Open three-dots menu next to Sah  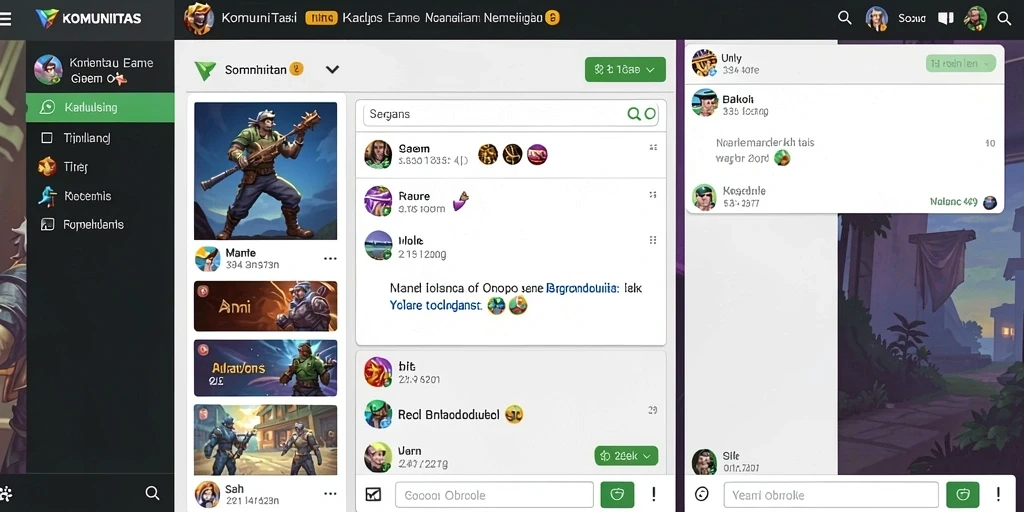(330, 494)
